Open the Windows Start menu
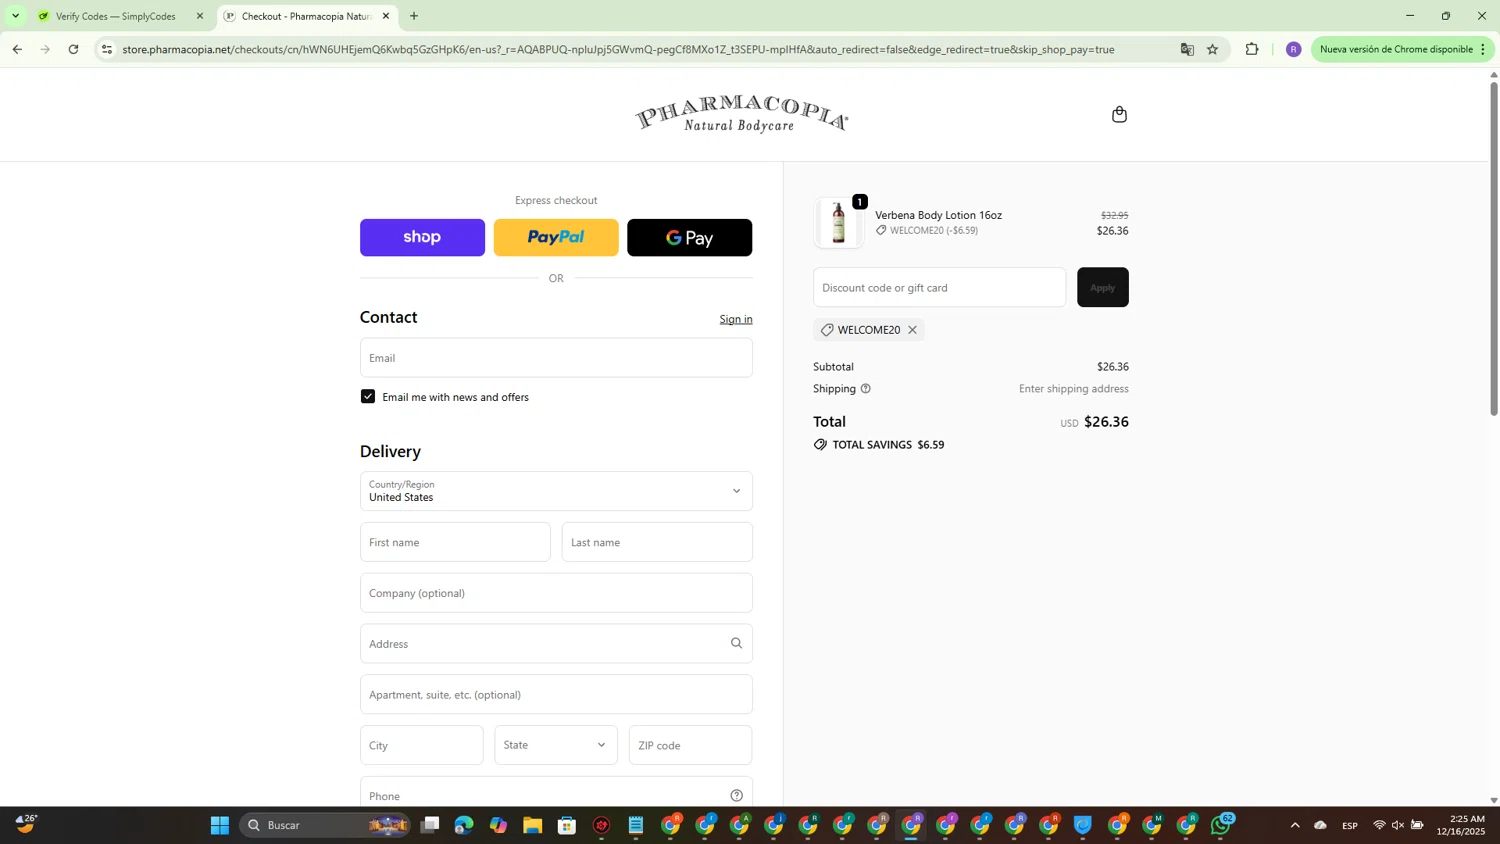 (x=220, y=825)
